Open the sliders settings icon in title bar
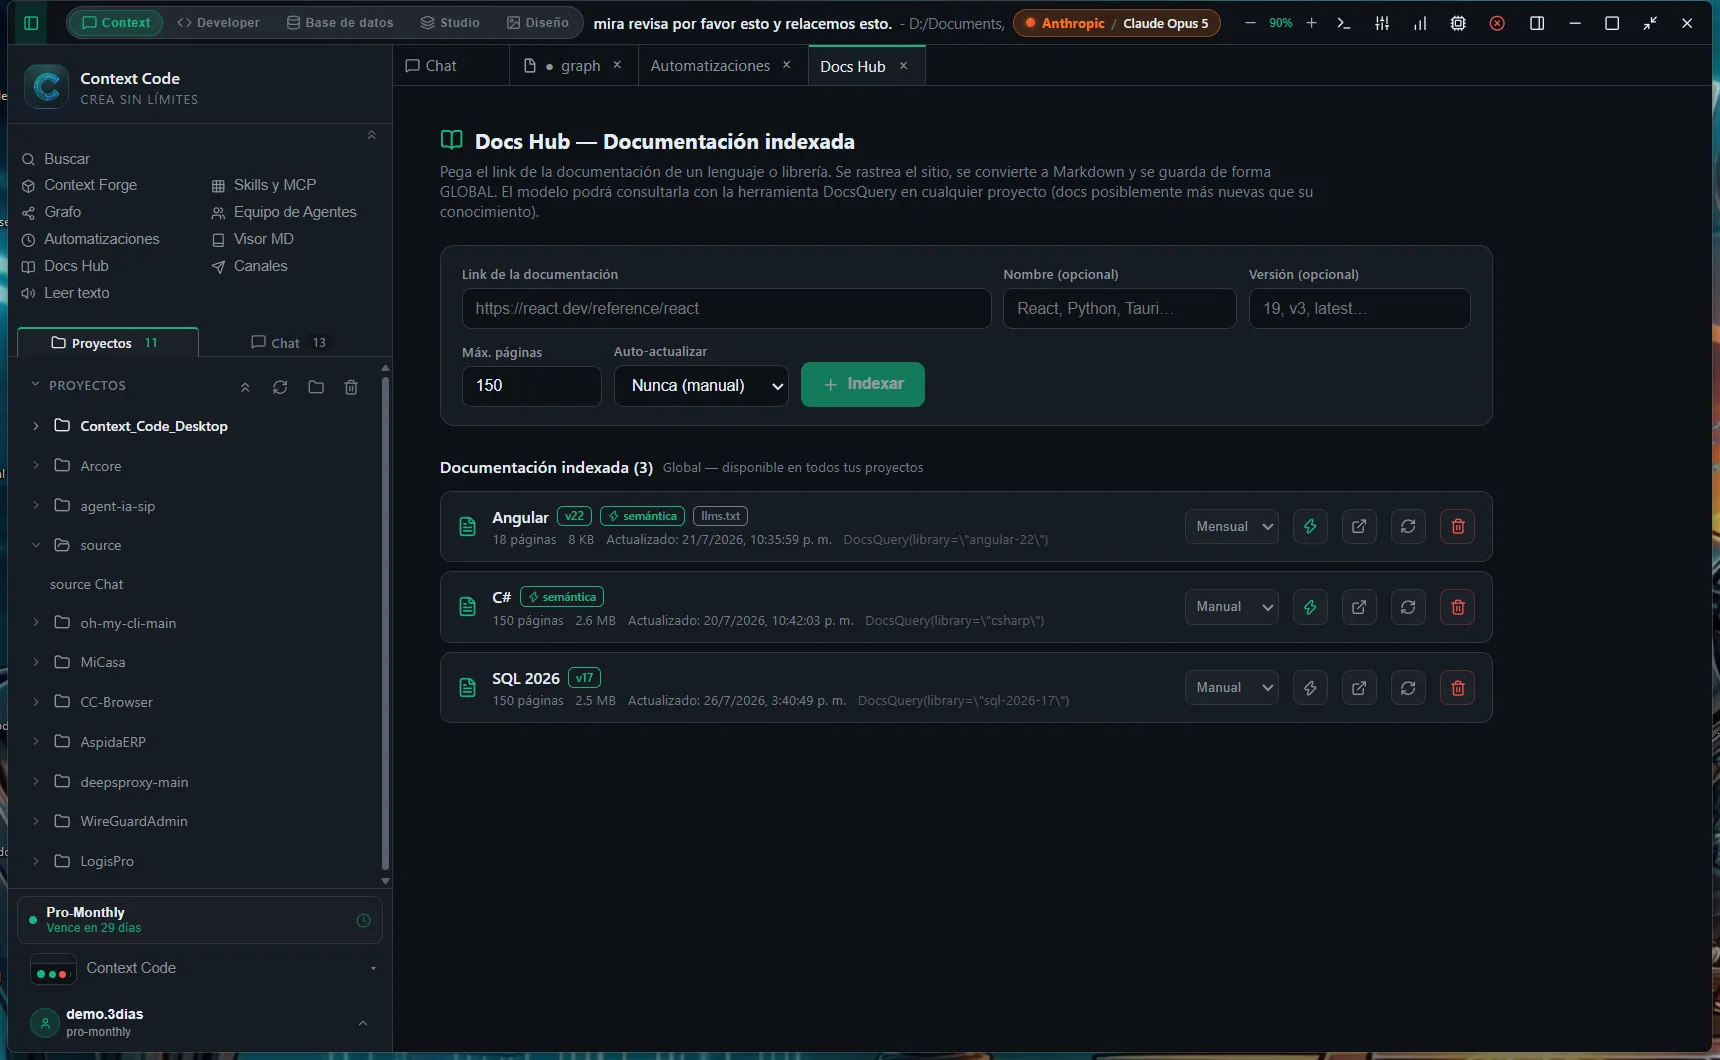Viewport: 1720px width, 1060px height. tap(1382, 23)
